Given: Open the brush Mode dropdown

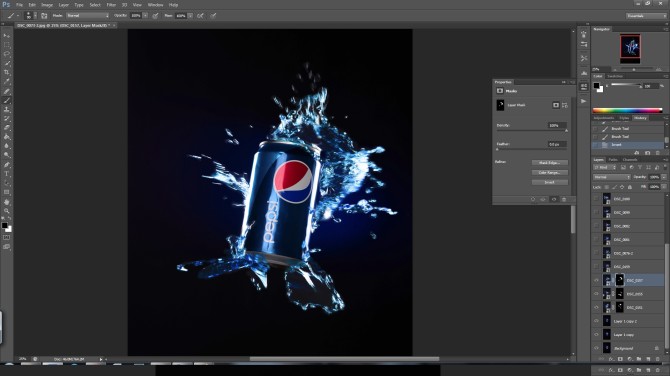Looking at the screenshot, I should pos(88,16).
